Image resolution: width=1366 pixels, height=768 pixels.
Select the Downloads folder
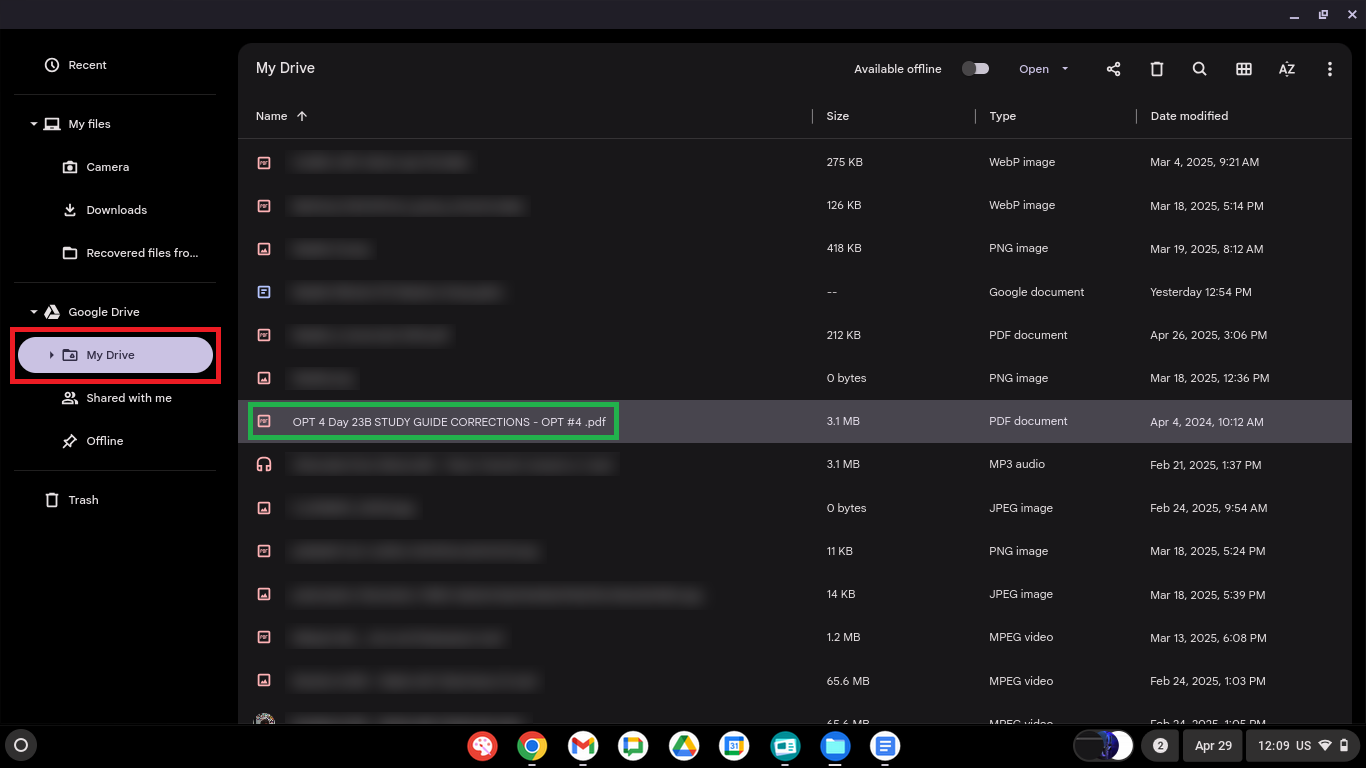tap(116, 210)
